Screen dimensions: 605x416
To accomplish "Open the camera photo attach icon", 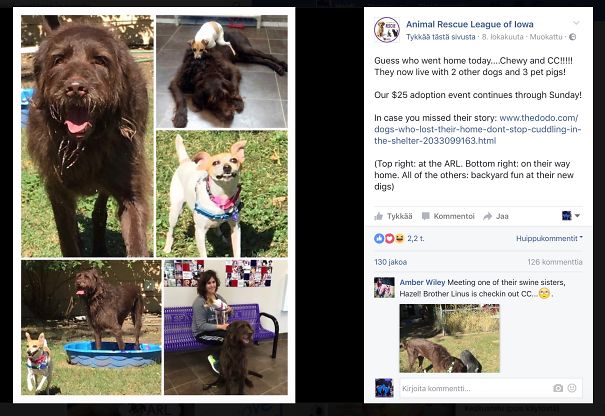I will coord(558,388).
